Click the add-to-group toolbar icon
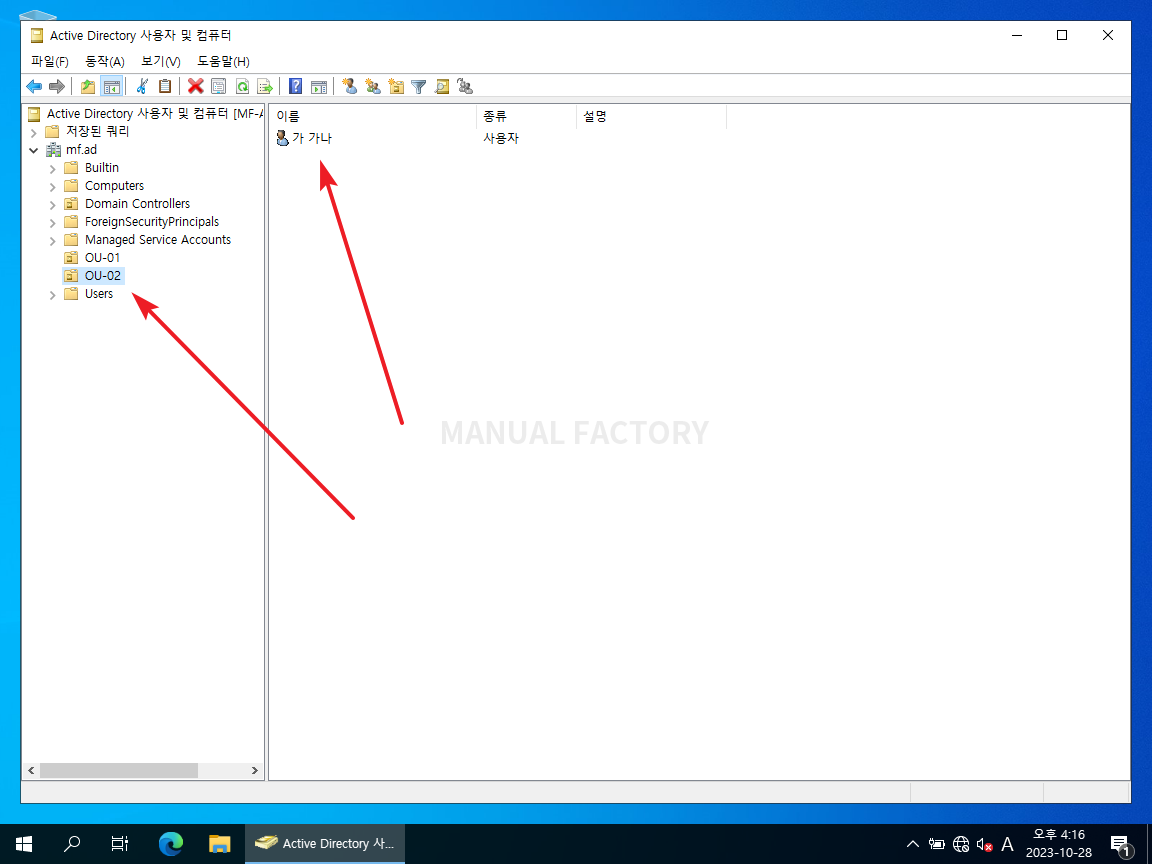This screenshot has height=864, width=1152. pyautogui.click(x=465, y=87)
